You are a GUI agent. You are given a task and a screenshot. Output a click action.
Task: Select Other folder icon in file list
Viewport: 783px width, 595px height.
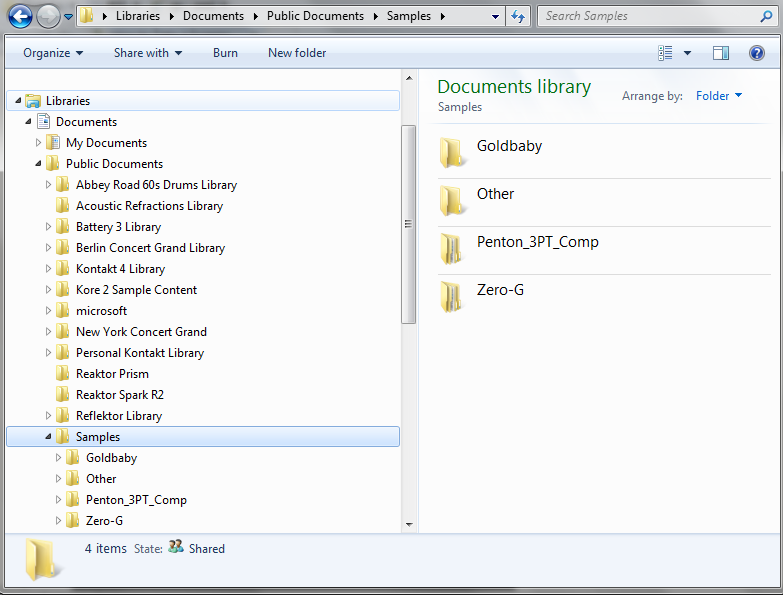(452, 200)
